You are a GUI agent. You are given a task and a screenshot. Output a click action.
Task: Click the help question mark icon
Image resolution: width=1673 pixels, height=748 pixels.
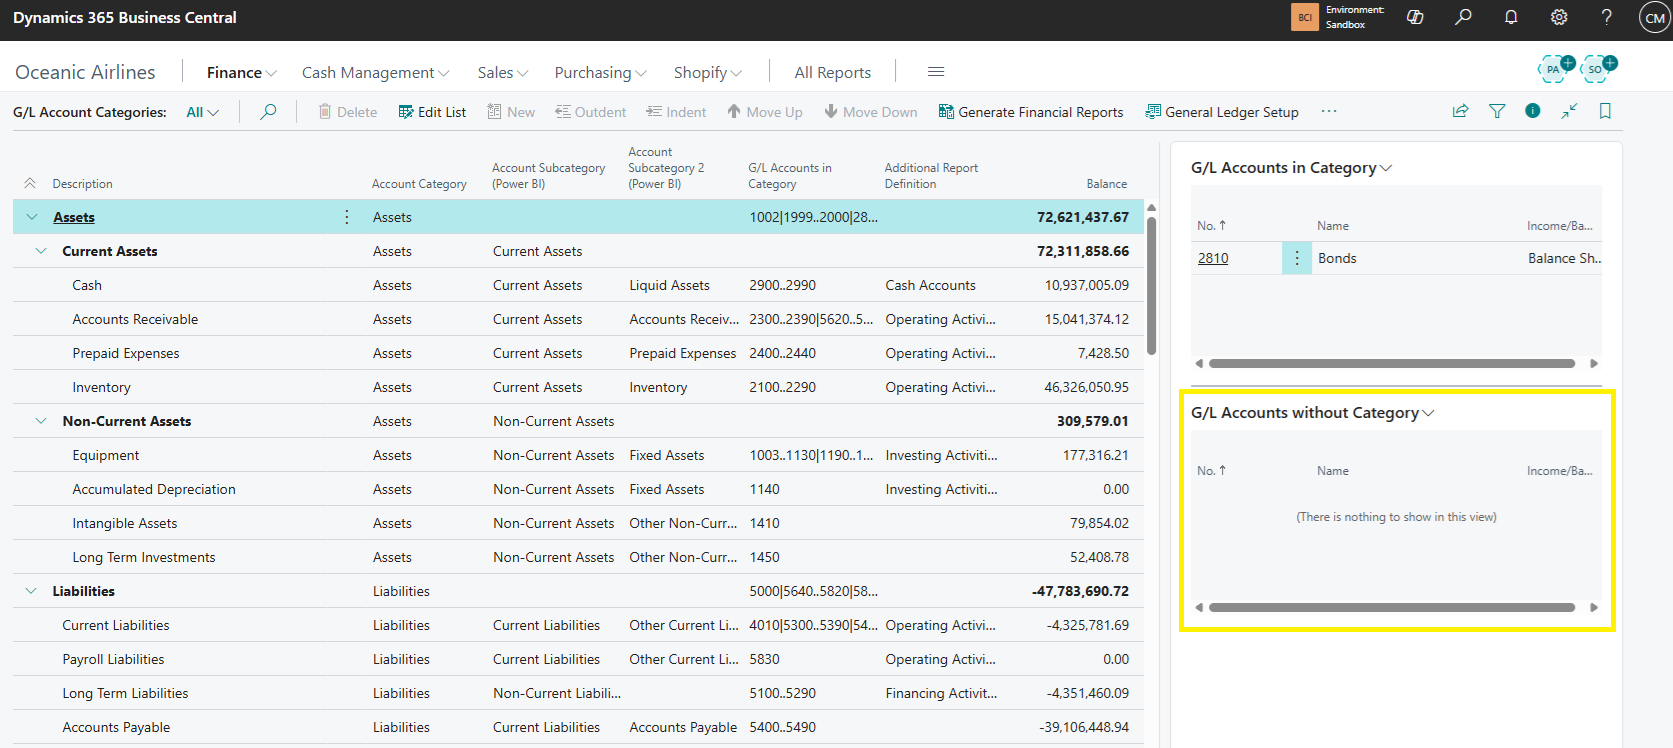[1606, 17]
